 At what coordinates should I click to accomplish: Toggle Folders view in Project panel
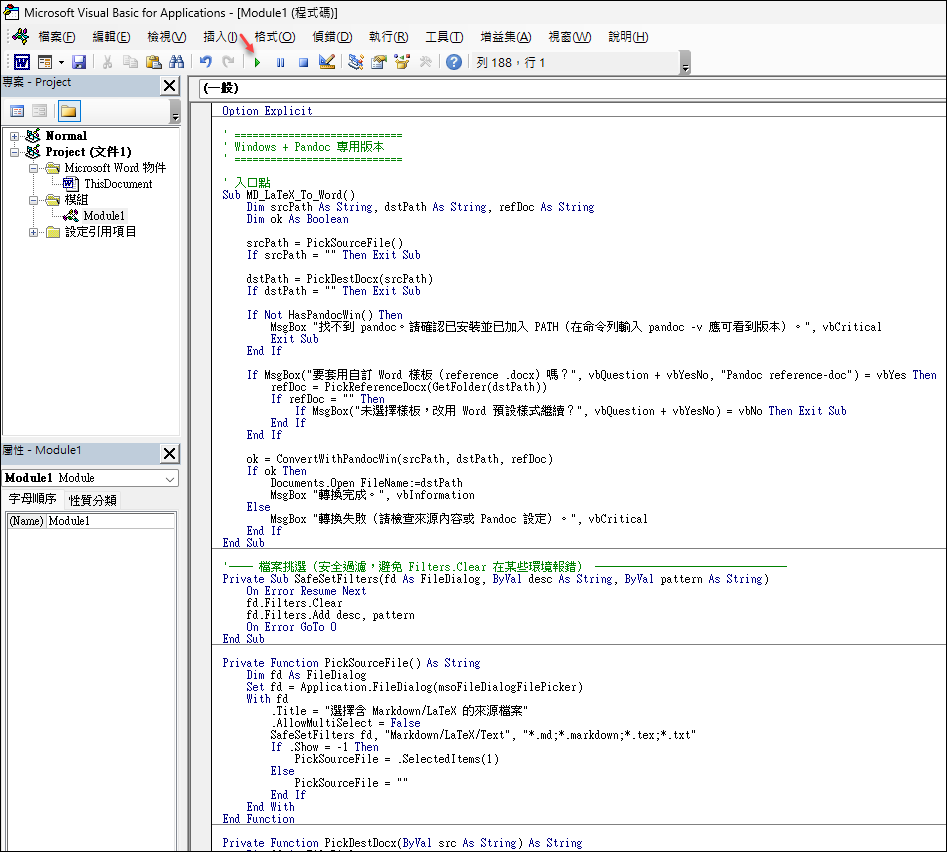click(x=68, y=111)
